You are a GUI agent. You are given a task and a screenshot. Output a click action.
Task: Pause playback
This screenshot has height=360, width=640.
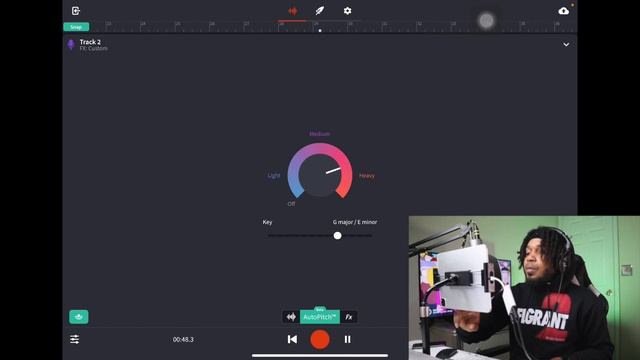(347, 339)
